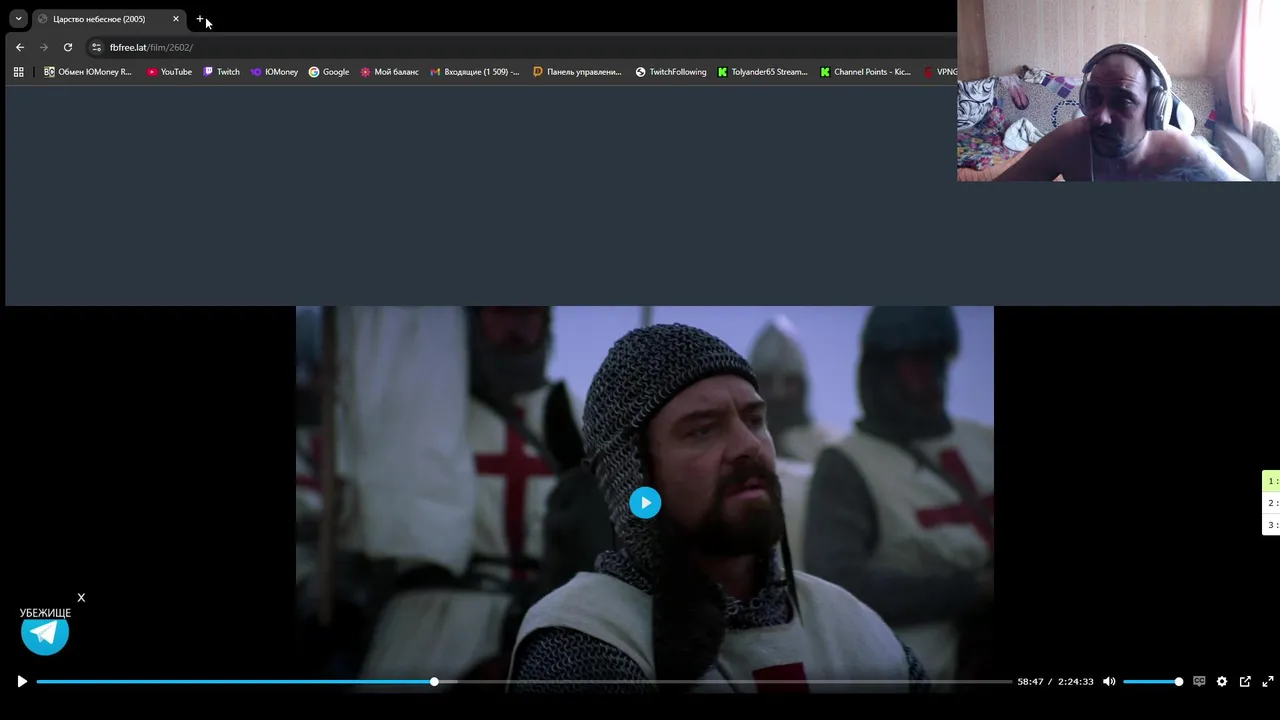1280x720 pixels.
Task: Open the Обмен ЮMoney bookmark
Action: (88, 72)
